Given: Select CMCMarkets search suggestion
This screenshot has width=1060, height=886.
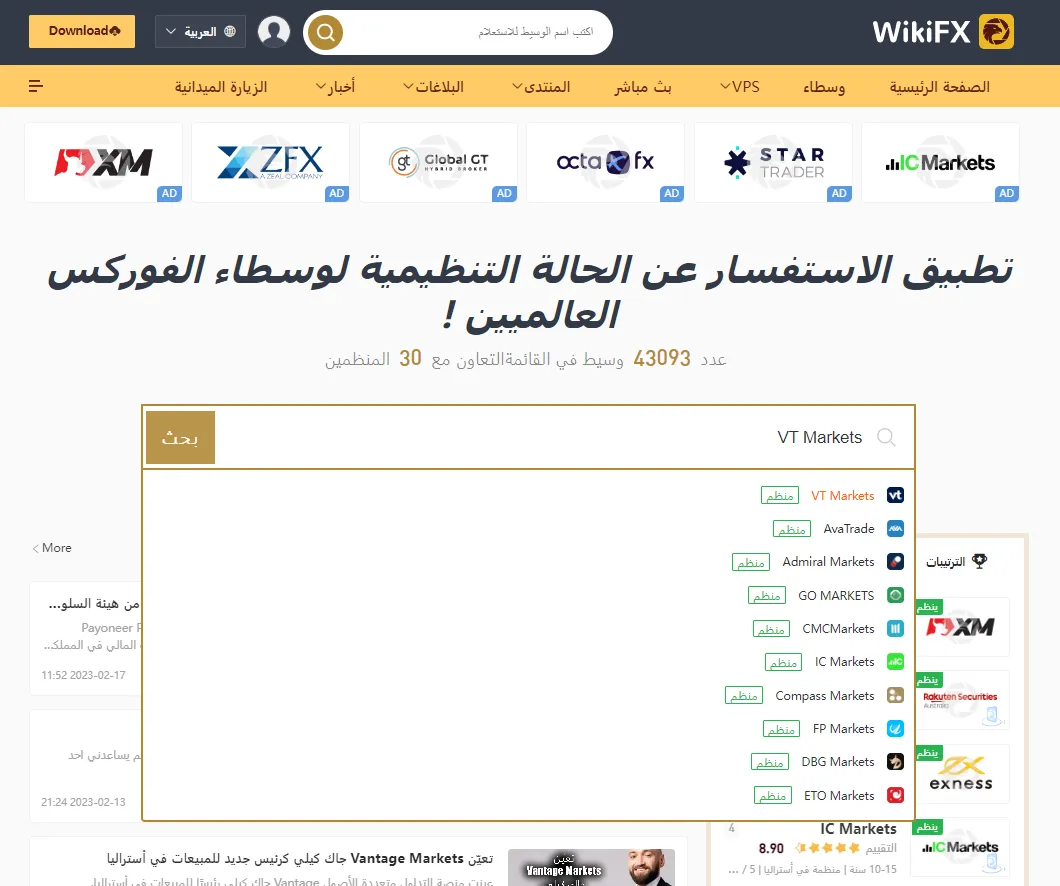Looking at the screenshot, I should click(838, 629).
